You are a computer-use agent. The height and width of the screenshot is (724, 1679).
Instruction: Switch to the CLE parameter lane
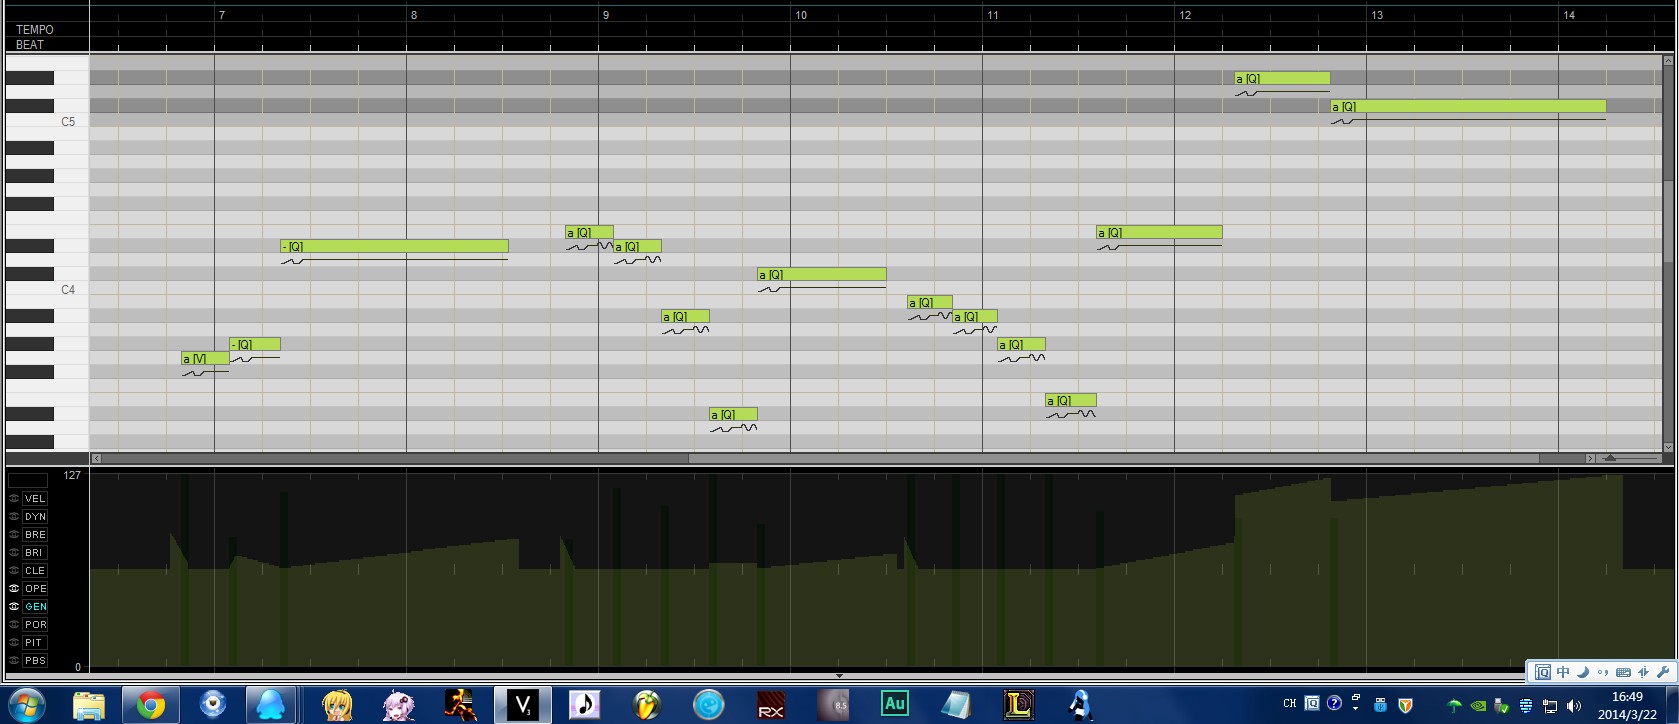point(35,570)
